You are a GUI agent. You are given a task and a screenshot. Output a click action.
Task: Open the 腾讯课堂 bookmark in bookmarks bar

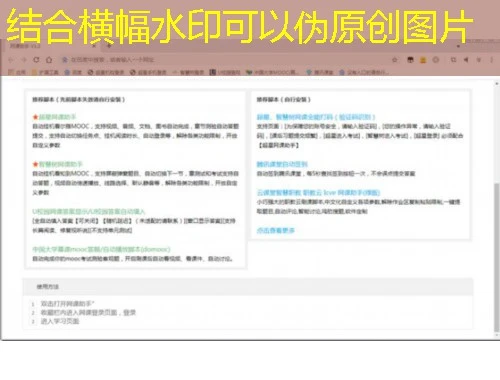(x=320, y=72)
